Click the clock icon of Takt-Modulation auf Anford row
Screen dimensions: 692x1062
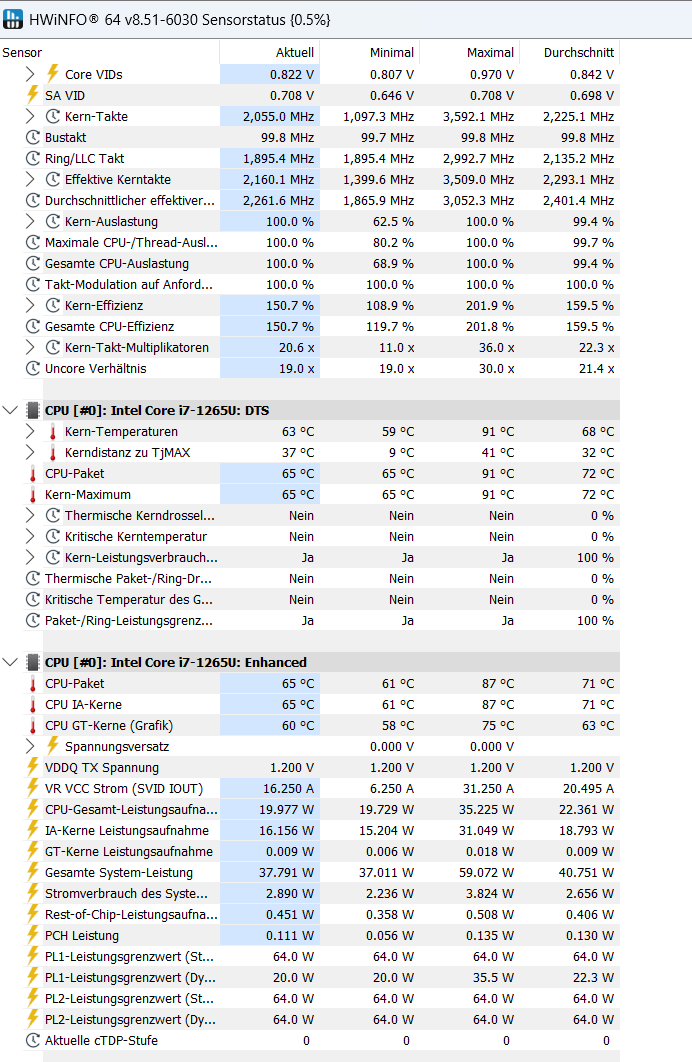point(33,284)
